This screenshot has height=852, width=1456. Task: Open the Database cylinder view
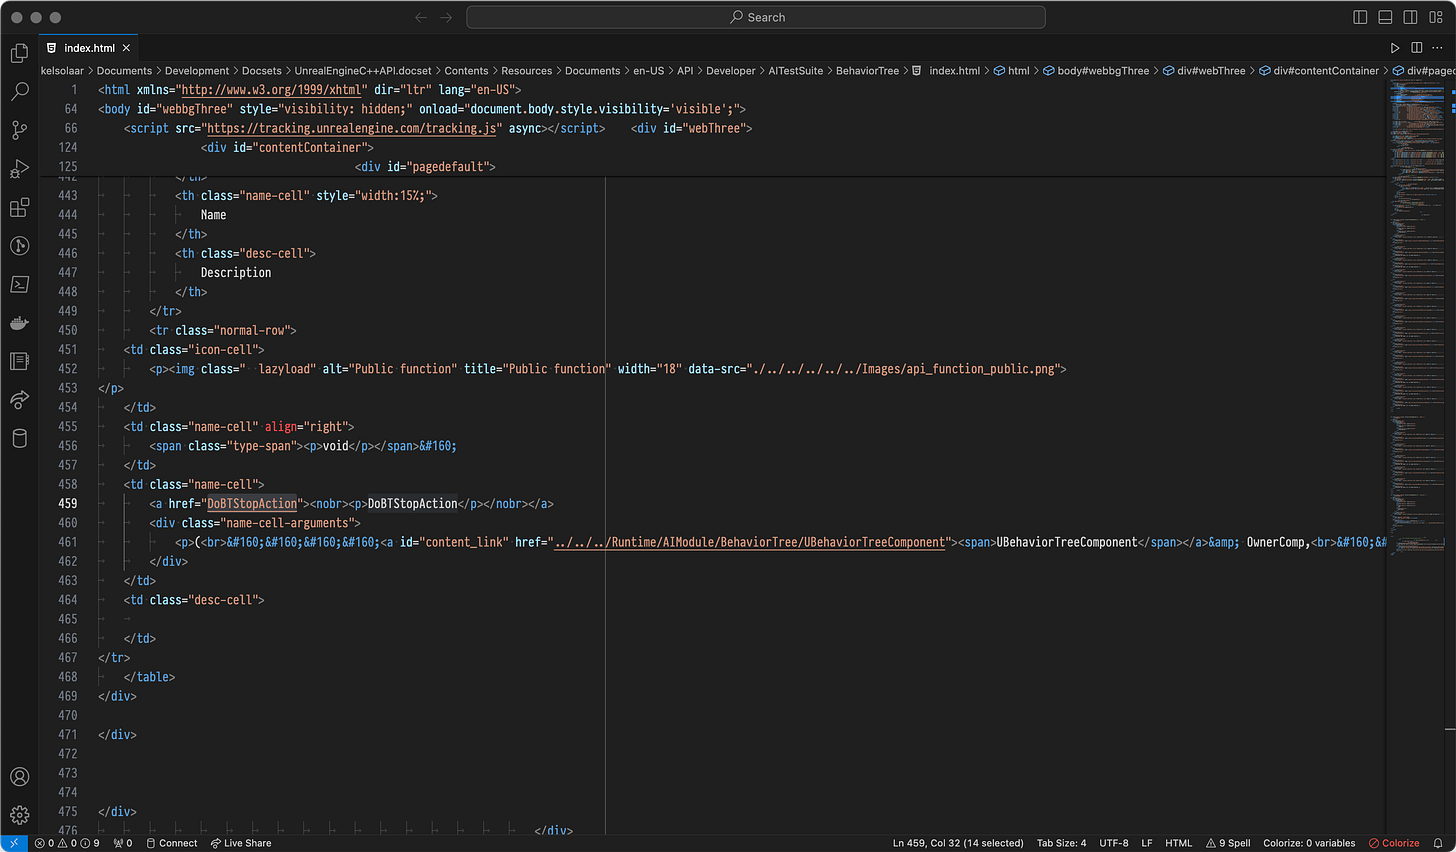point(19,438)
